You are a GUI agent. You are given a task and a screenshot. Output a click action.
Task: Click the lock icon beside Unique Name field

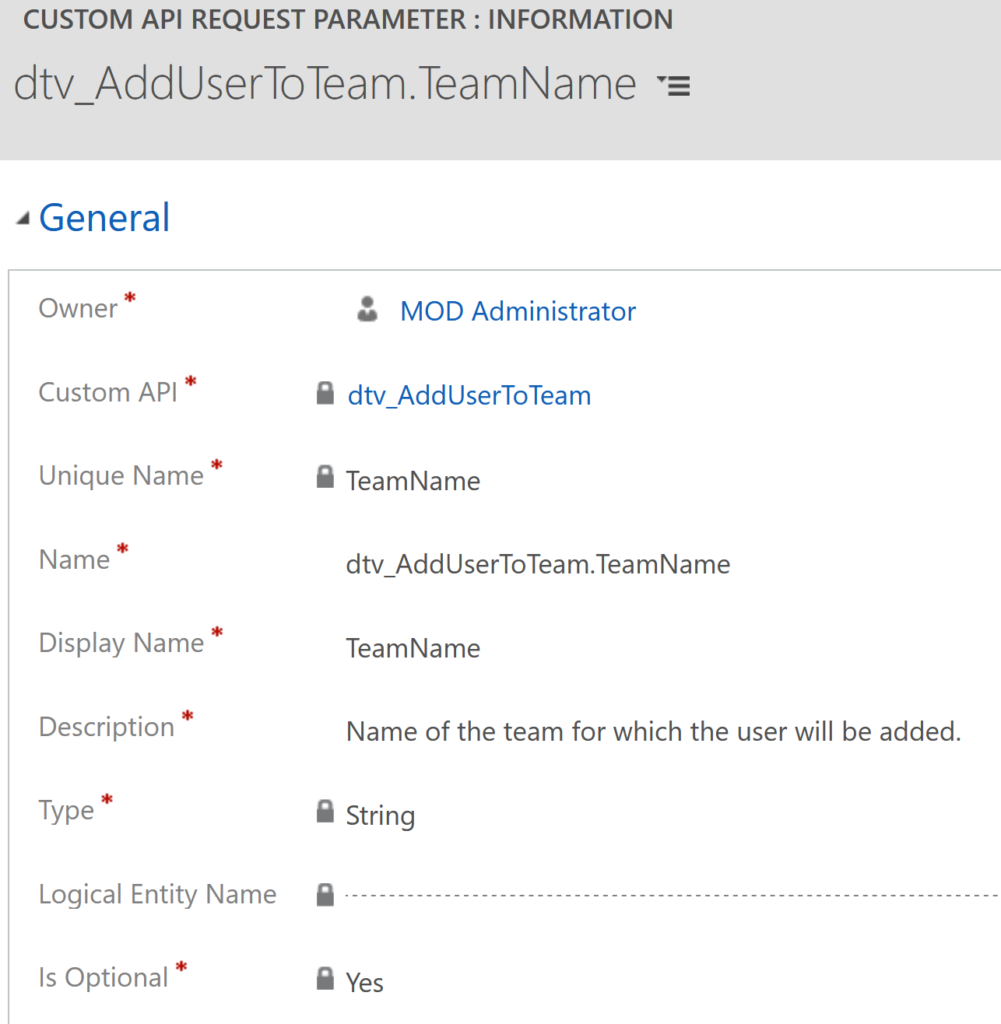point(325,476)
